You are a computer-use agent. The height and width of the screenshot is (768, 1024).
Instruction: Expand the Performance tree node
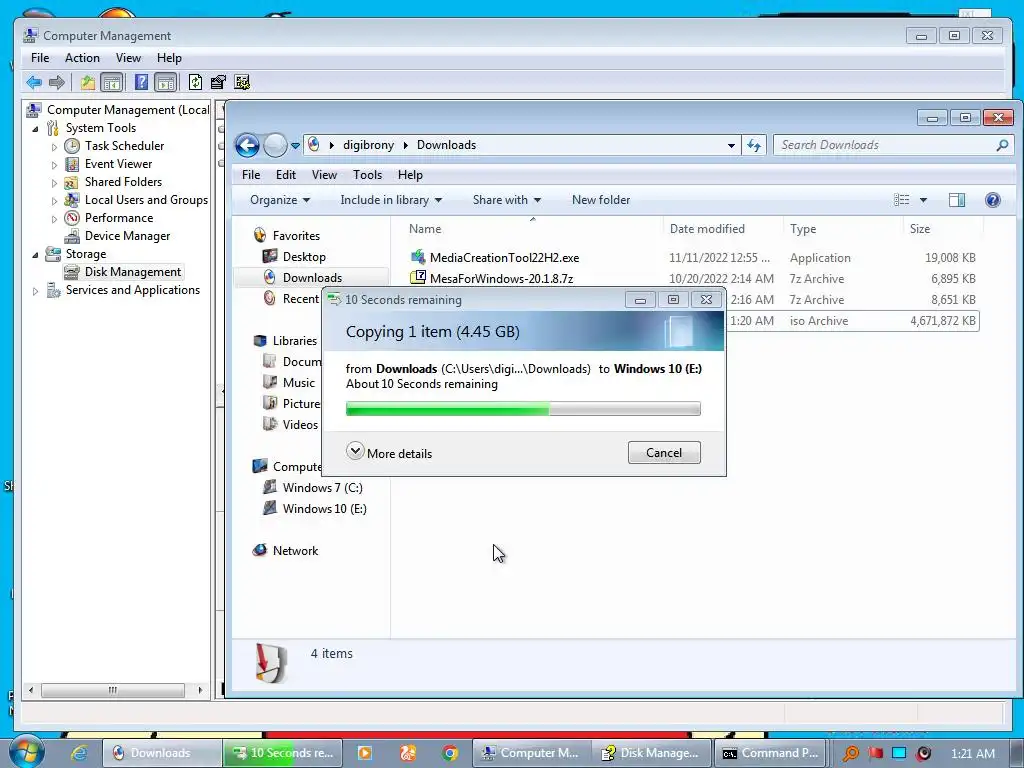[54, 219]
